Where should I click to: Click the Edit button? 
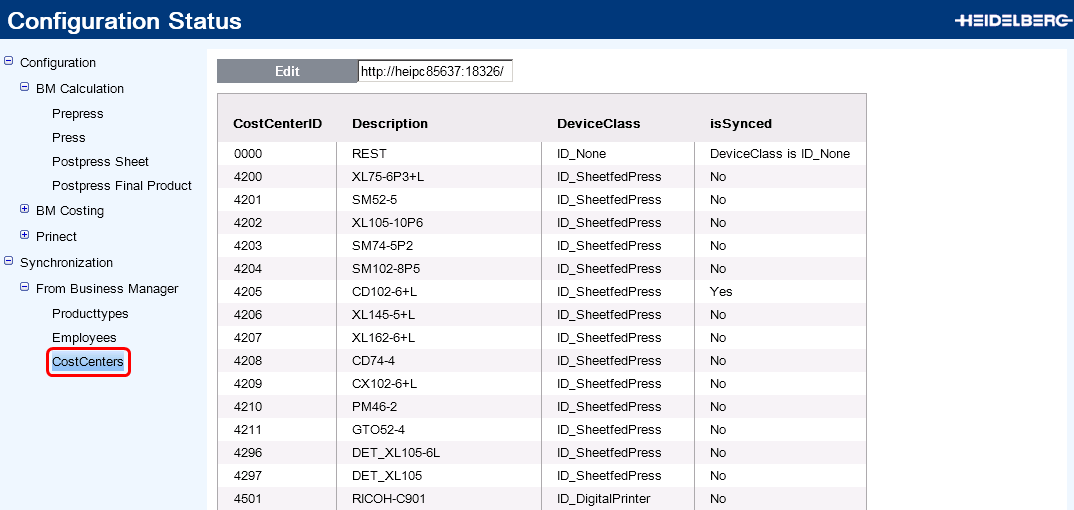(287, 71)
